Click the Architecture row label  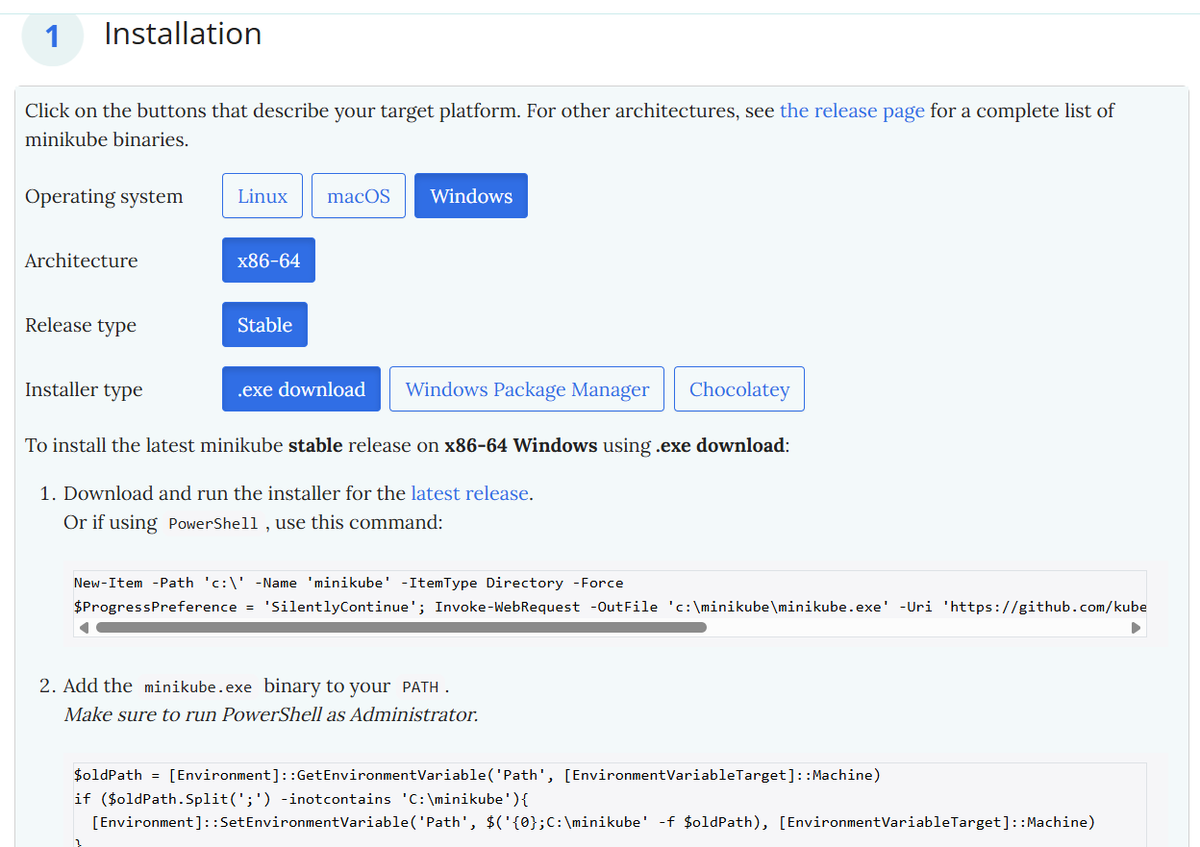pyautogui.click(x=81, y=260)
